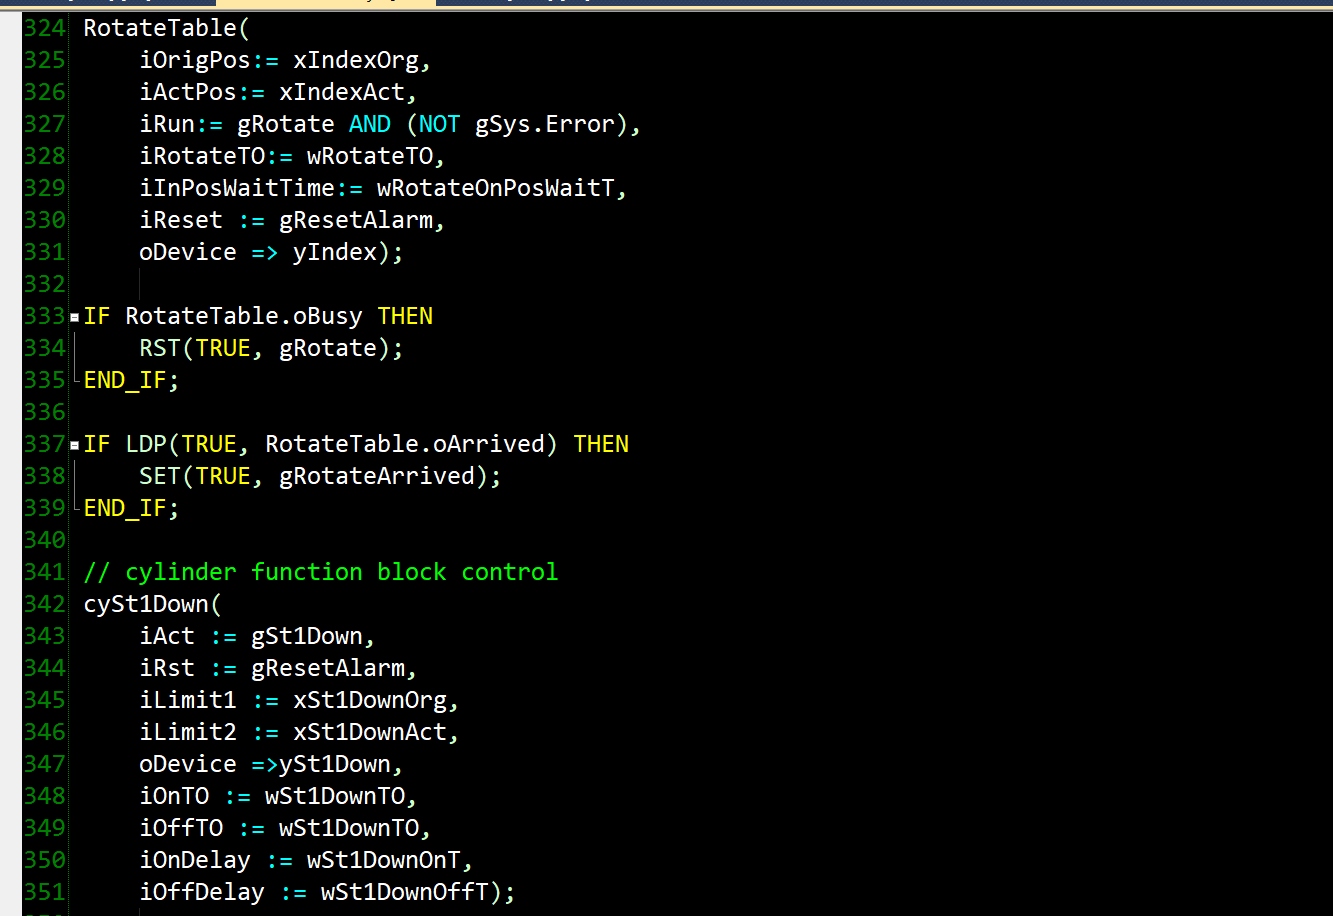The image size is (1333, 916).
Task: Click the SET function call
Action: pos(160,476)
